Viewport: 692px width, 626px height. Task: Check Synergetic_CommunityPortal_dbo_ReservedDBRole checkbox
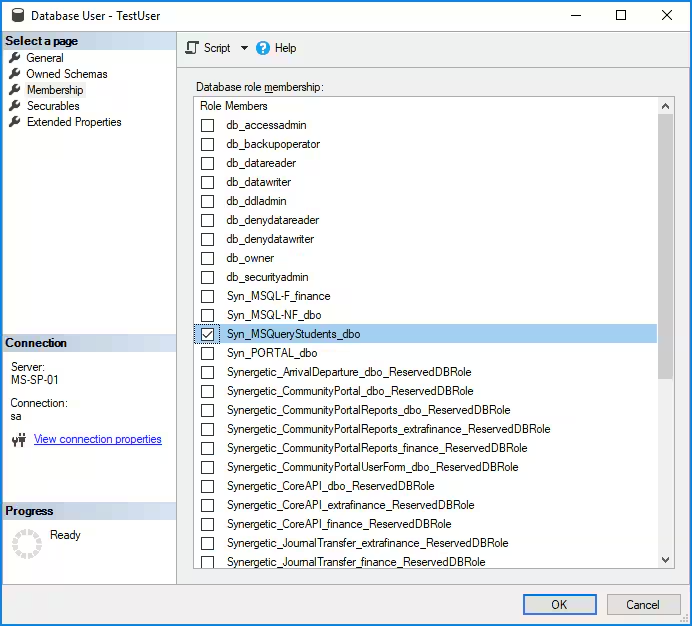[207, 391]
